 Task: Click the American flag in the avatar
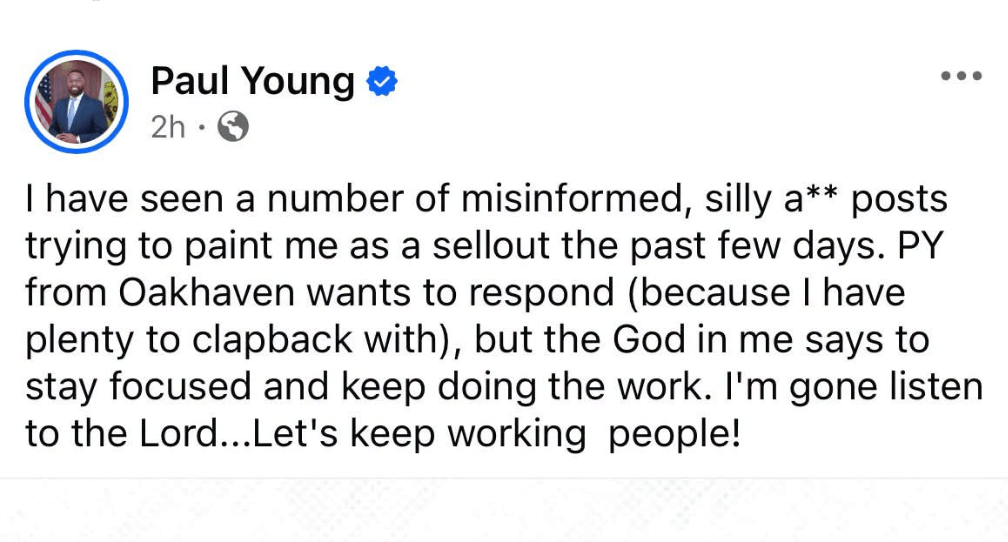tap(44, 100)
